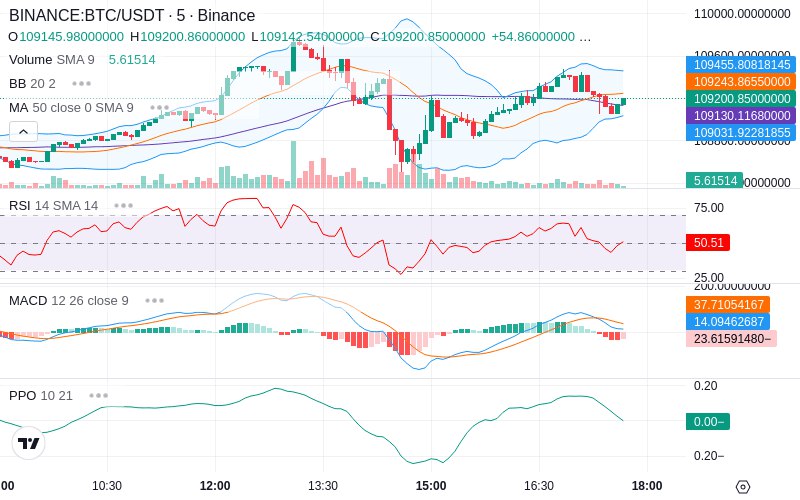Open more options for PPO 10 21
The width and height of the screenshot is (800, 500).
tap(98, 395)
